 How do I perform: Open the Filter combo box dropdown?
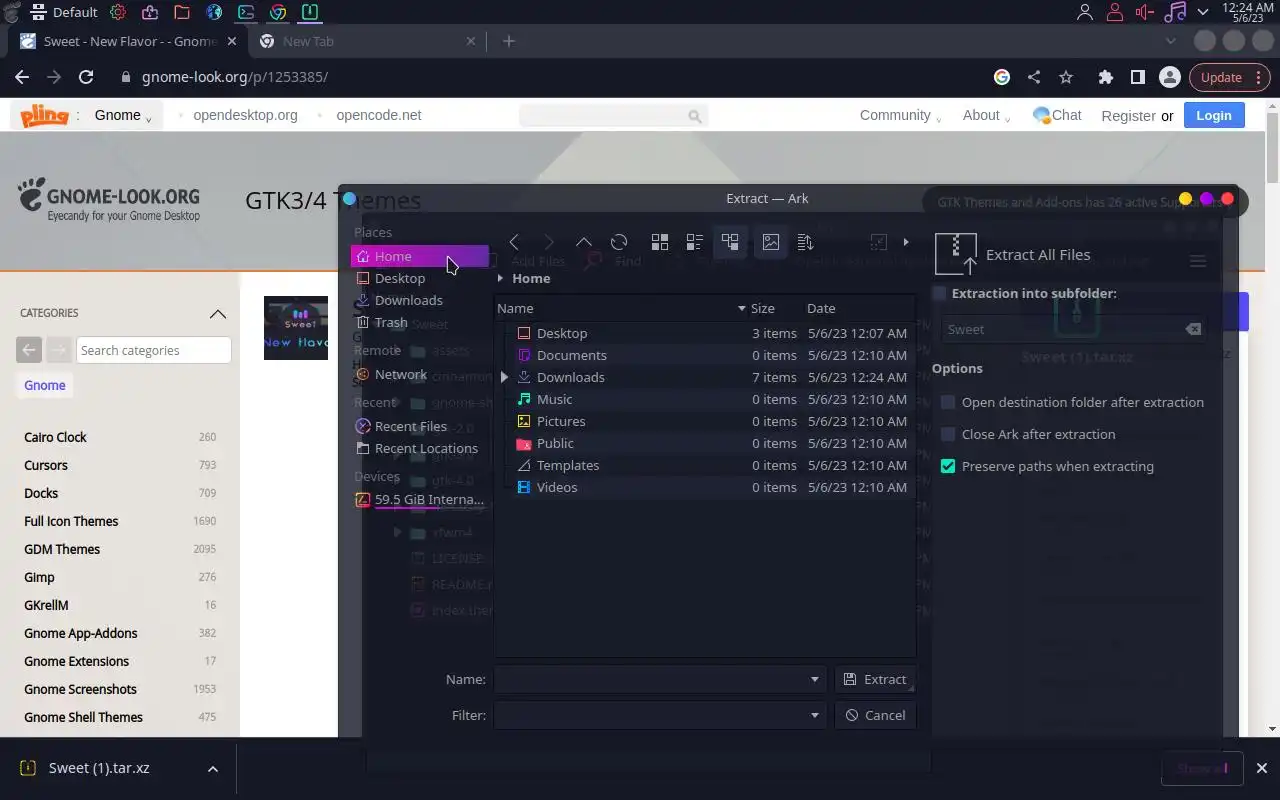[x=815, y=715]
